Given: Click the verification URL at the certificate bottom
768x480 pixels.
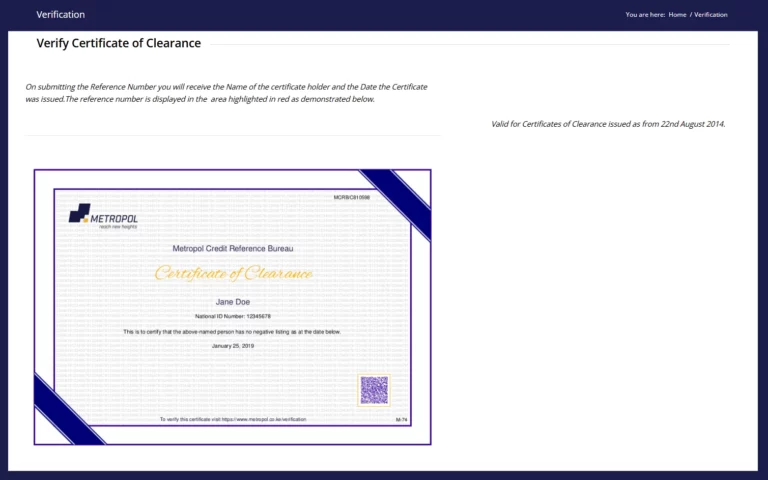Looking at the screenshot, I should 232,419.
